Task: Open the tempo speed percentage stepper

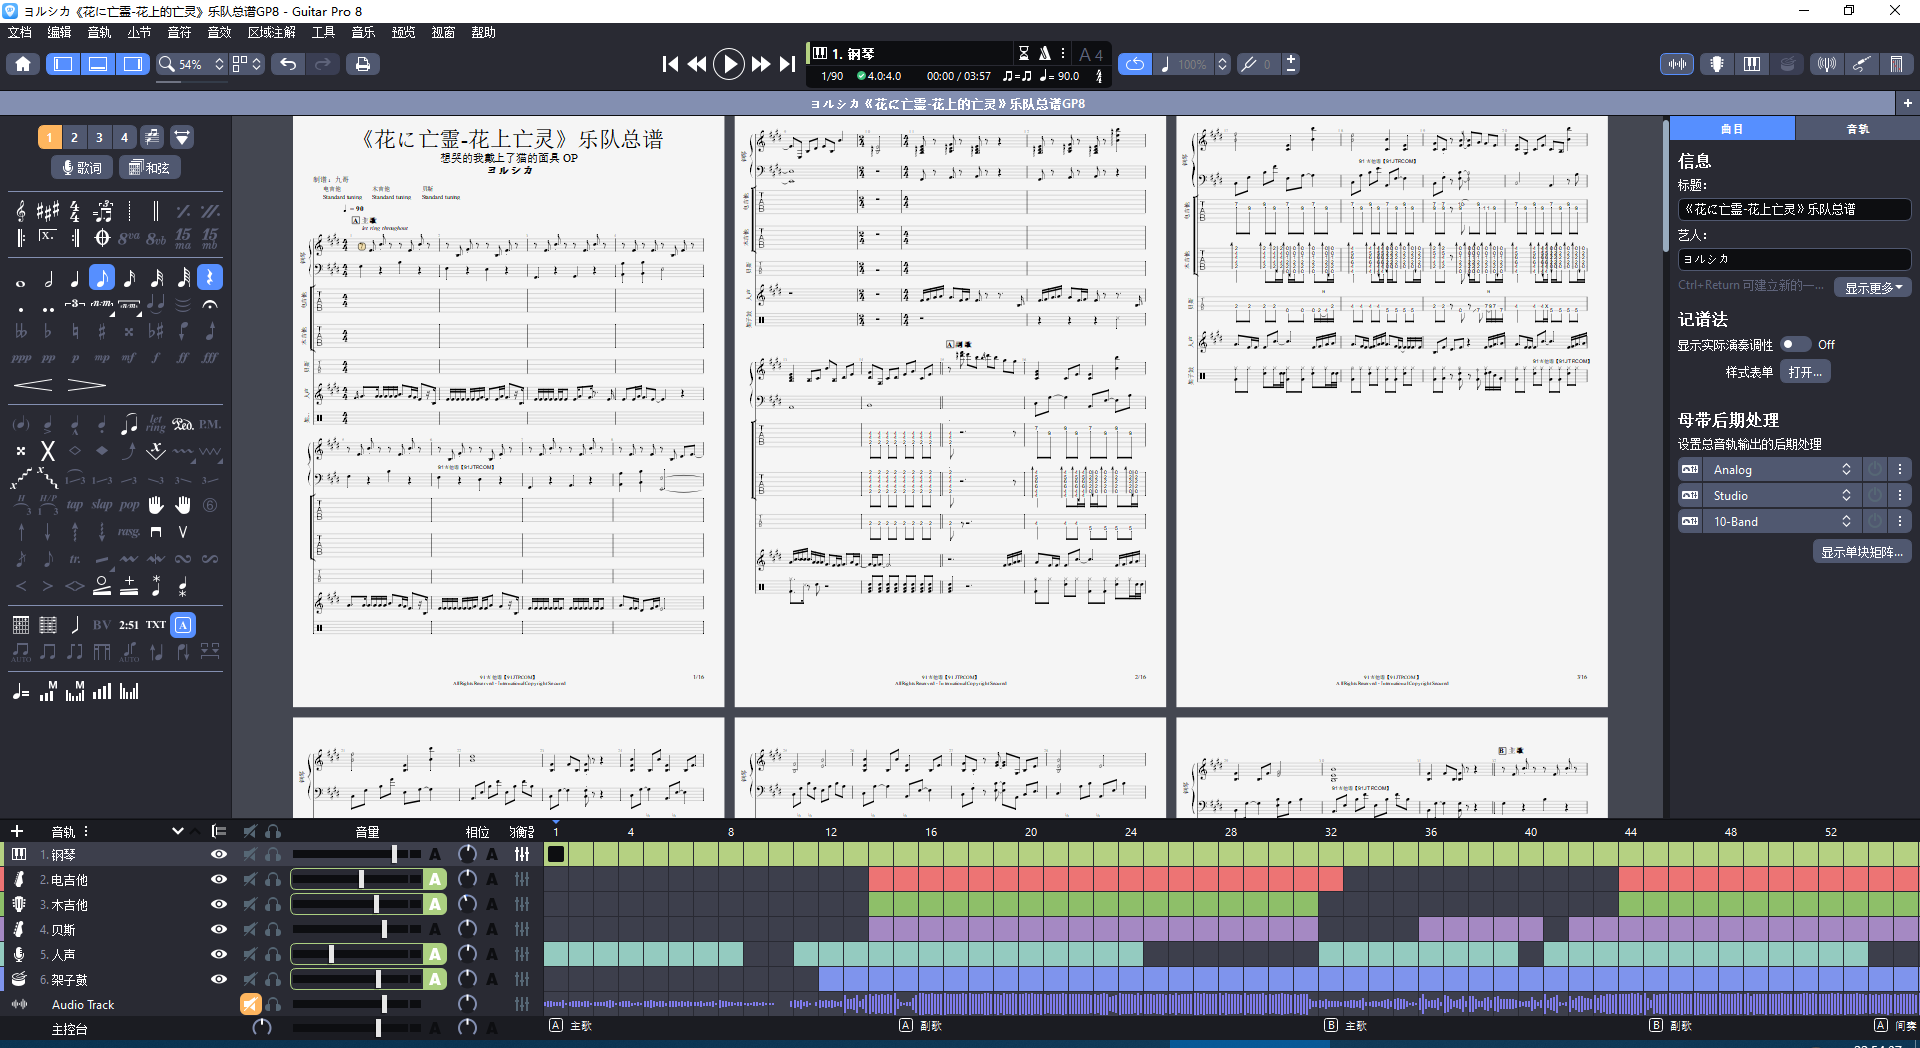Action: tap(1222, 64)
